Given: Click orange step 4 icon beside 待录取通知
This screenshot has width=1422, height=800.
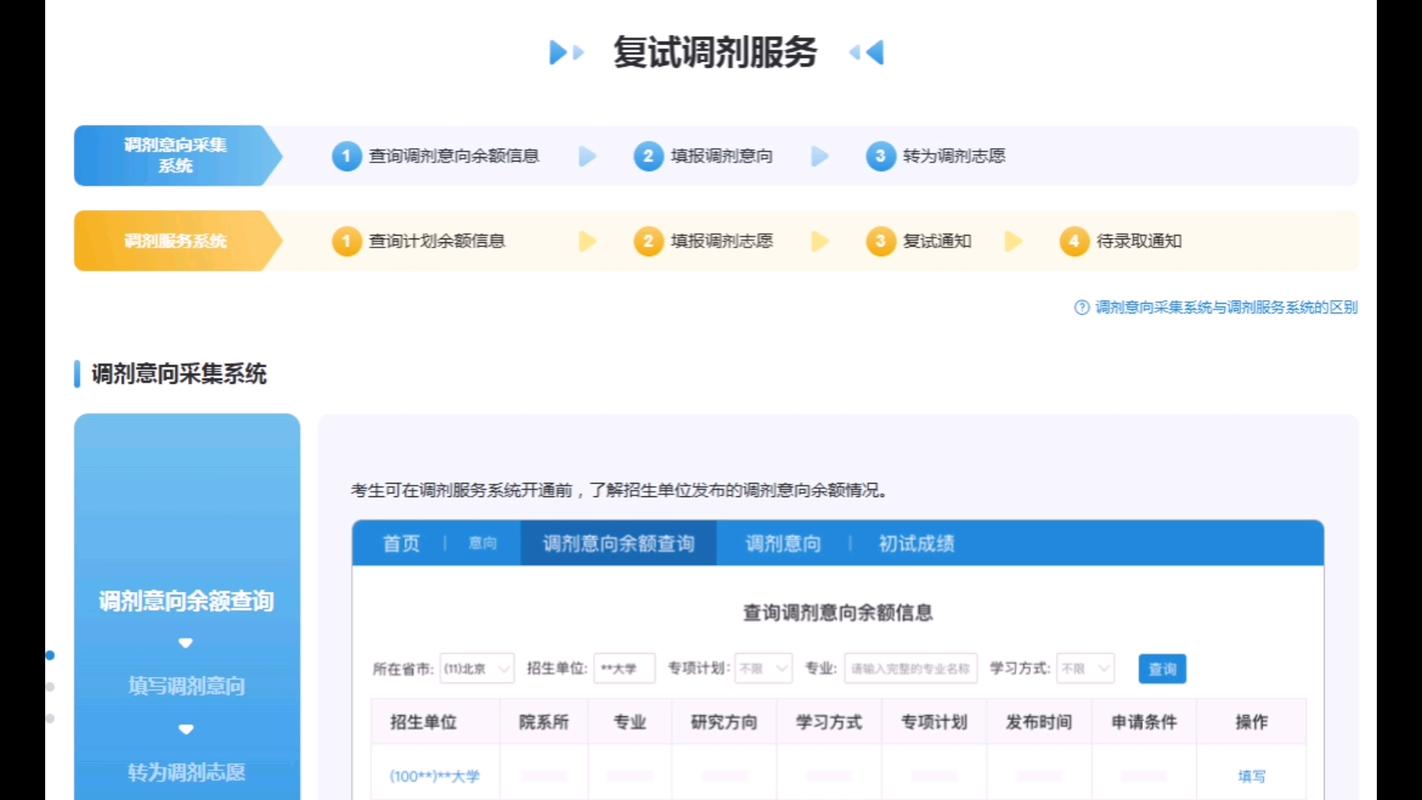Looking at the screenshot, I should click(1075, 241).
